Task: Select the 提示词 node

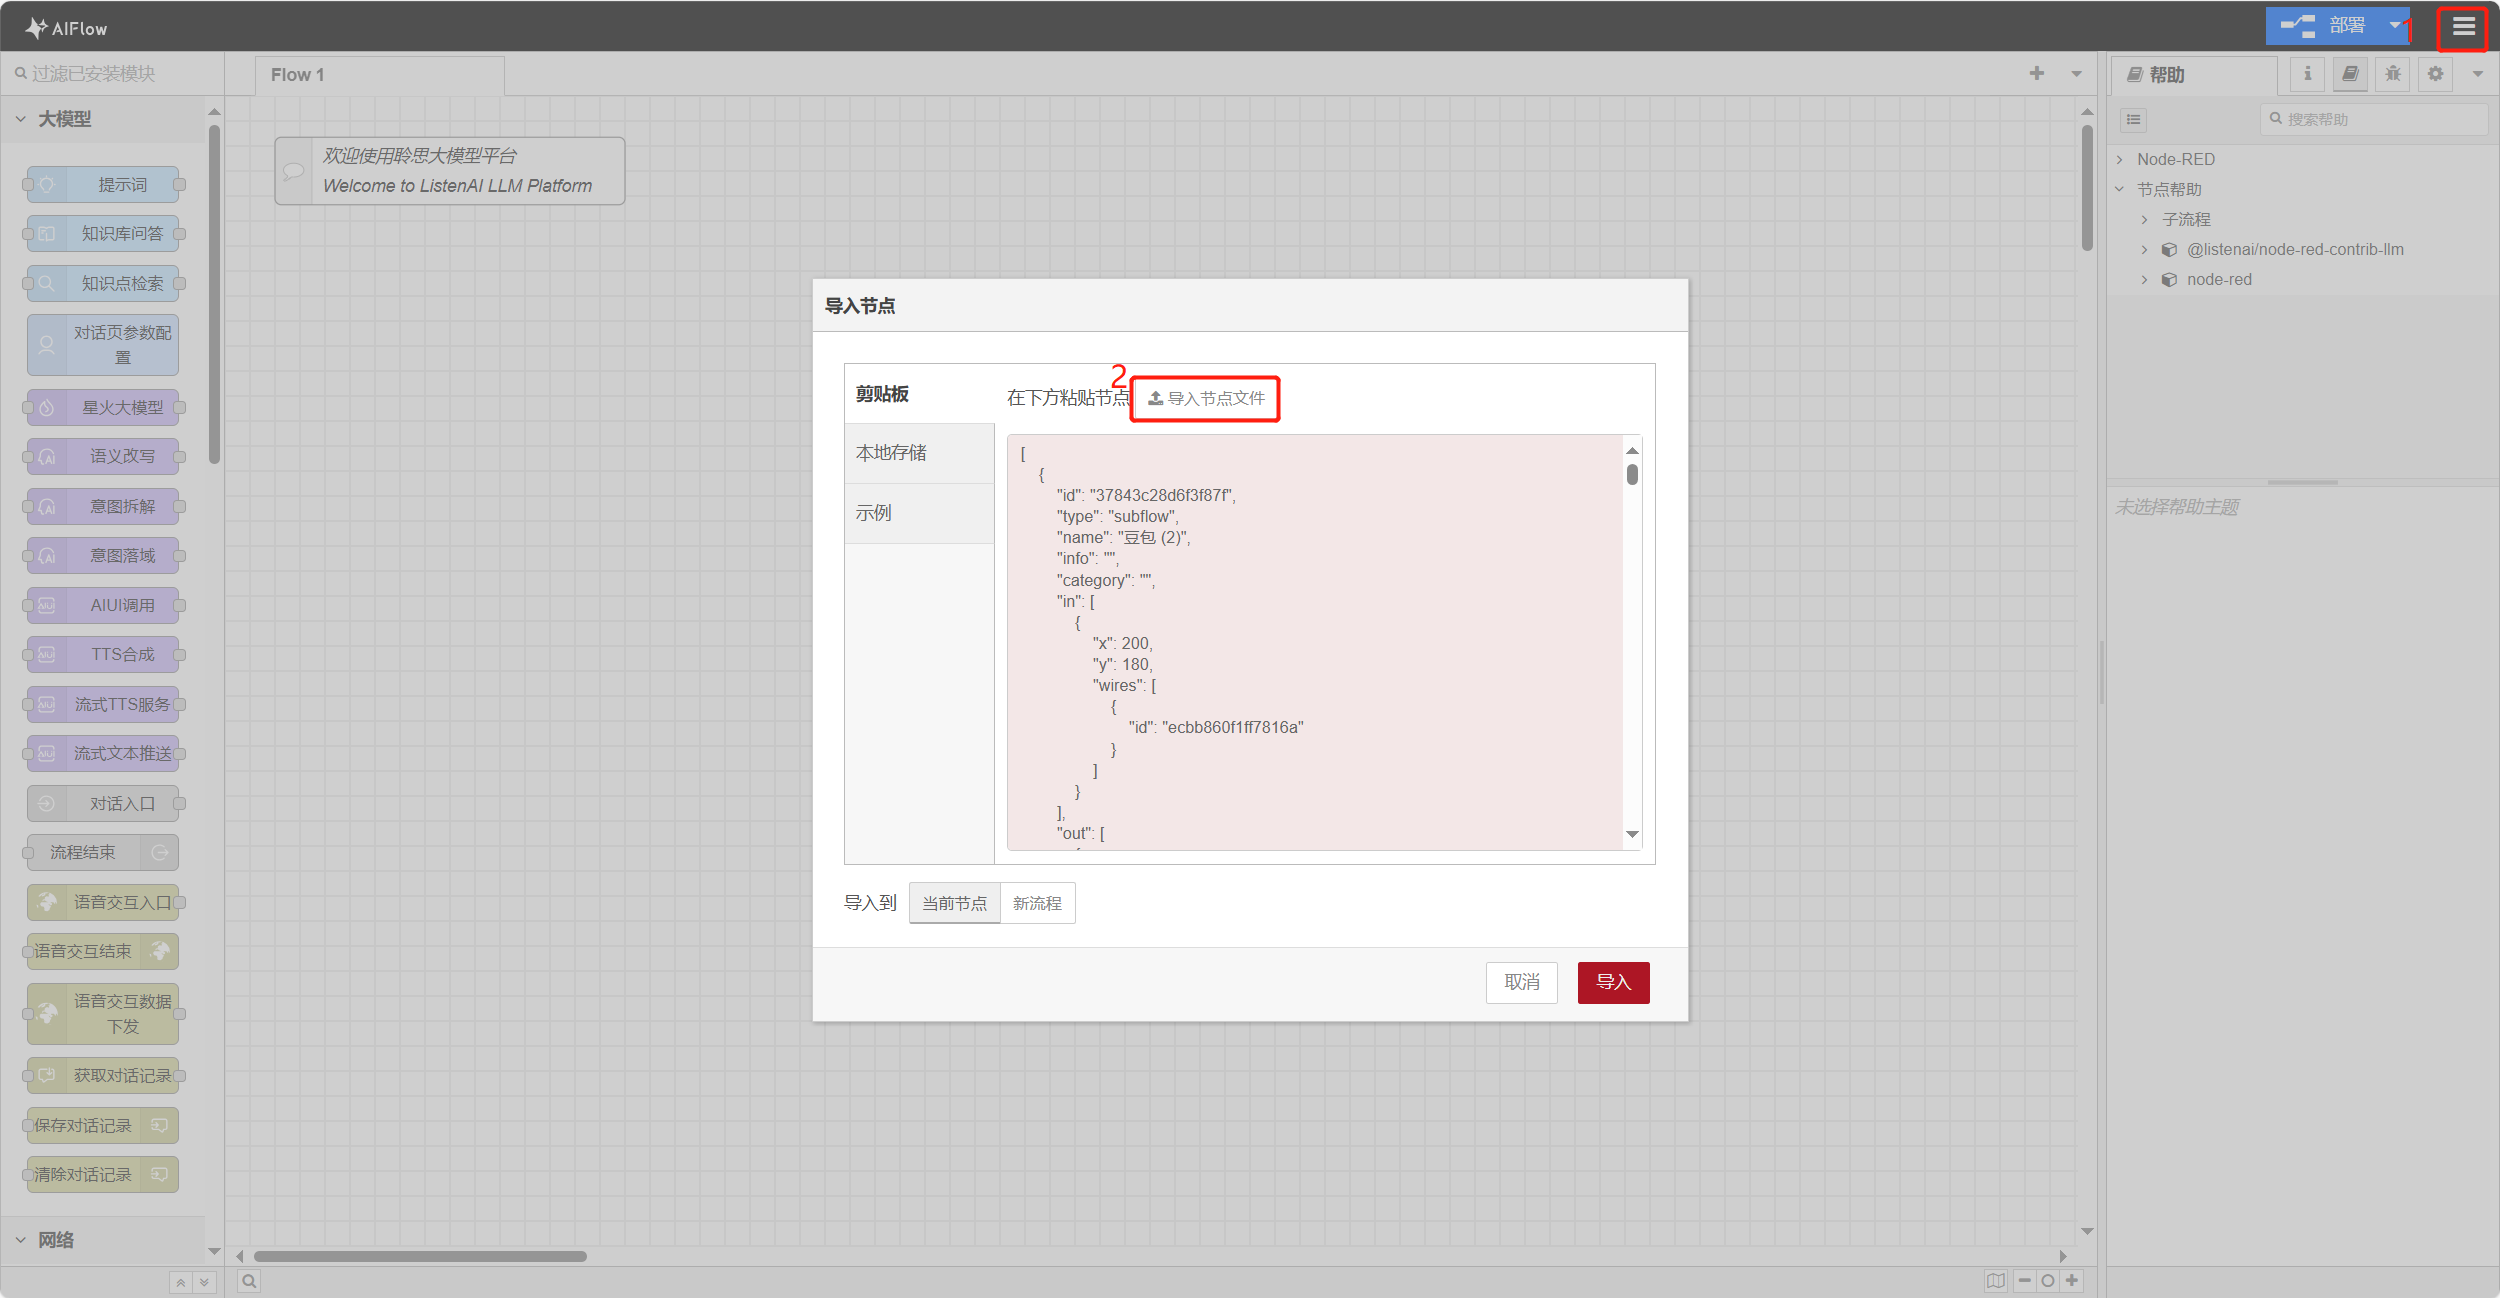Action: [103, 185]
